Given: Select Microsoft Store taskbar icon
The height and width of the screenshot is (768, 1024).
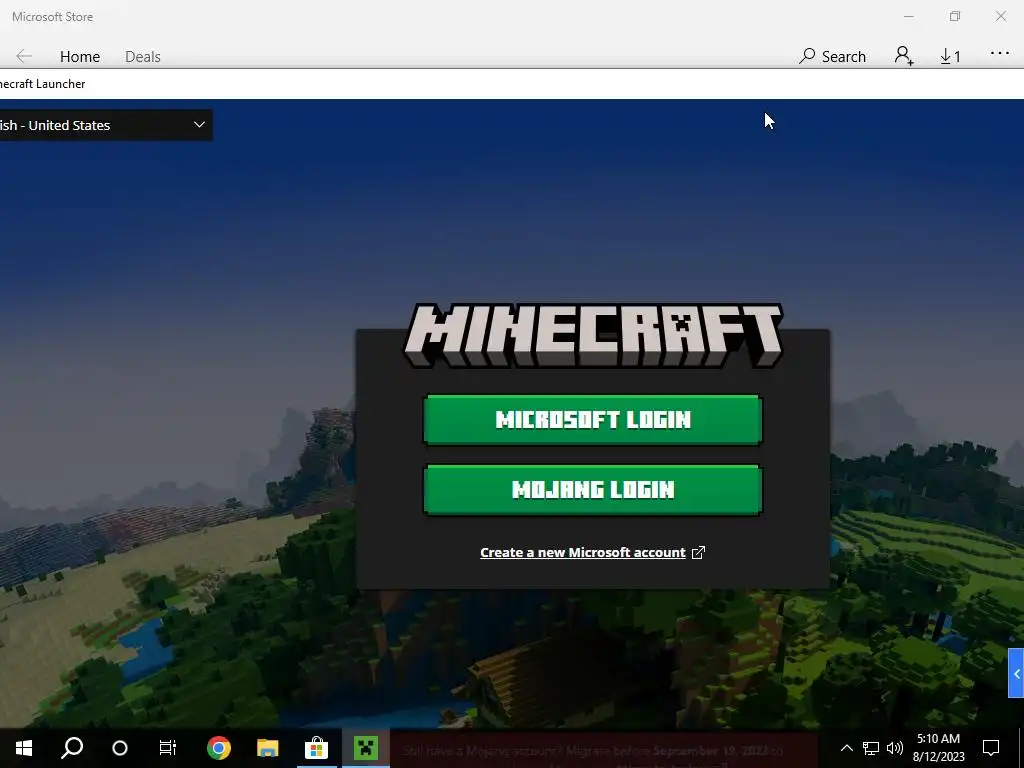Looking at the screenshot, I should 317,748.
